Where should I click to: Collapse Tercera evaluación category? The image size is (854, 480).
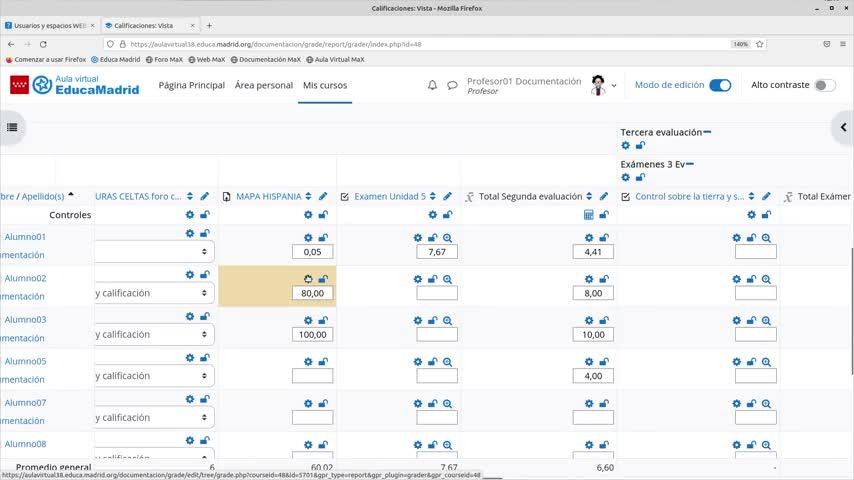707,132
